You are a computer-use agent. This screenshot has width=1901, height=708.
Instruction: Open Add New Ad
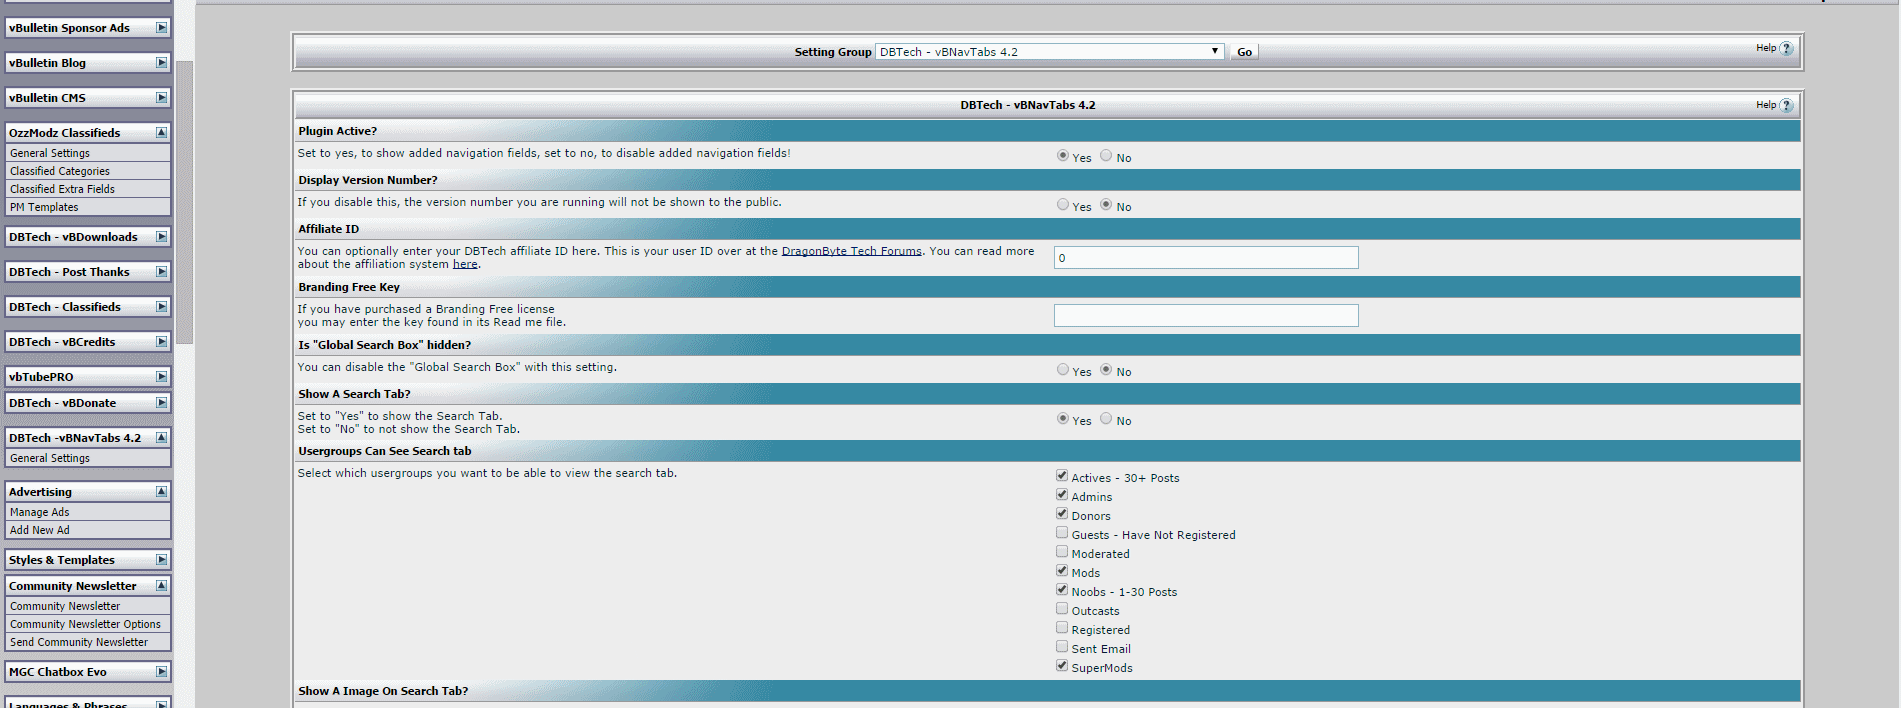pos(40,530)
